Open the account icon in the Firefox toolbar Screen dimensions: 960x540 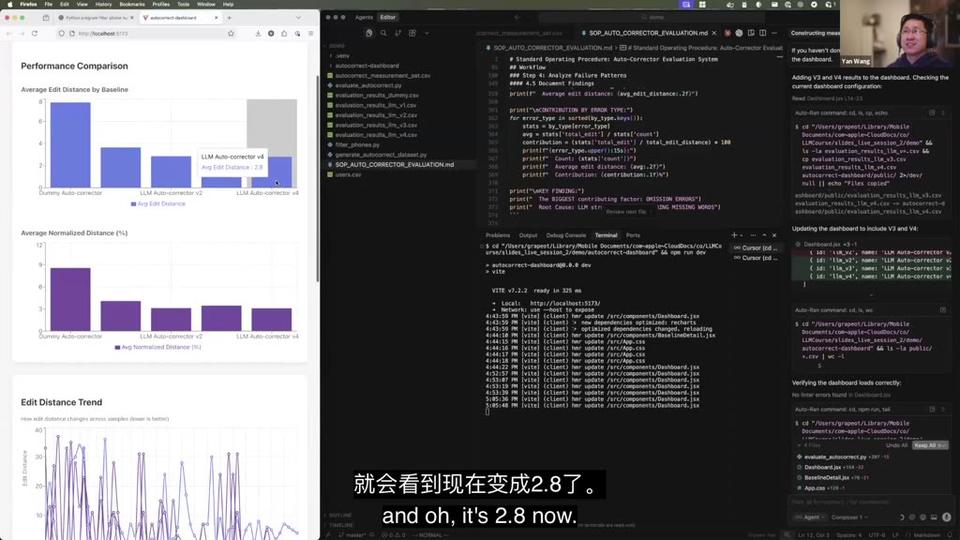coord(271,34)
